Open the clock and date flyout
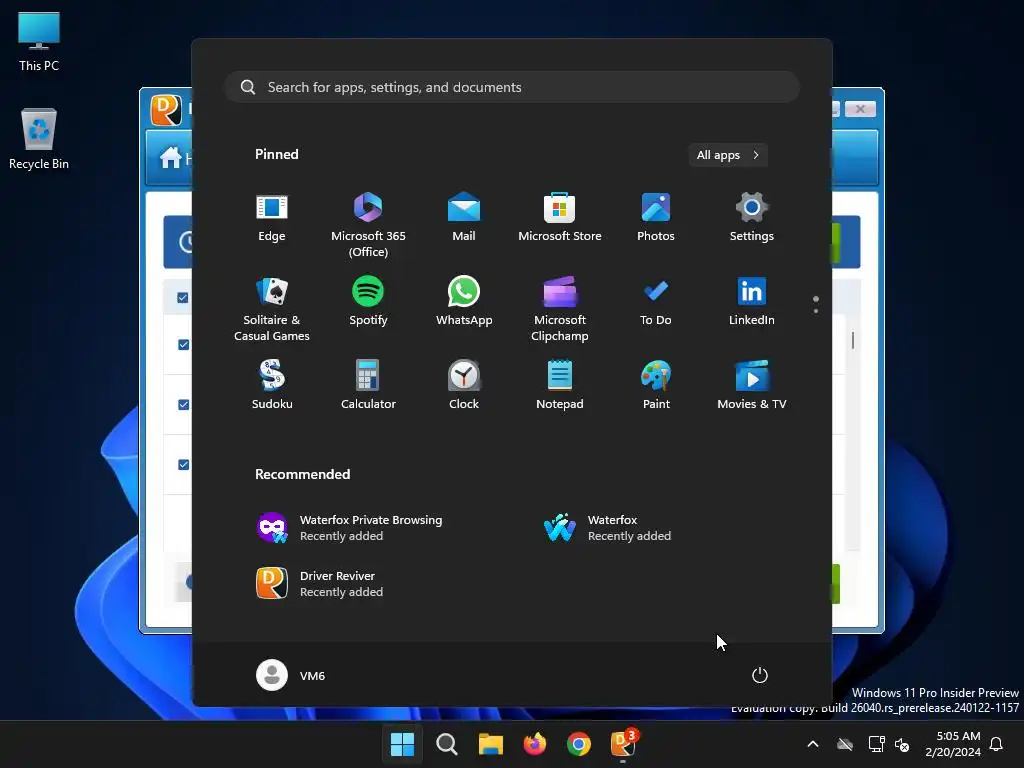This screenshot has width=1024, height=768. 953,744
